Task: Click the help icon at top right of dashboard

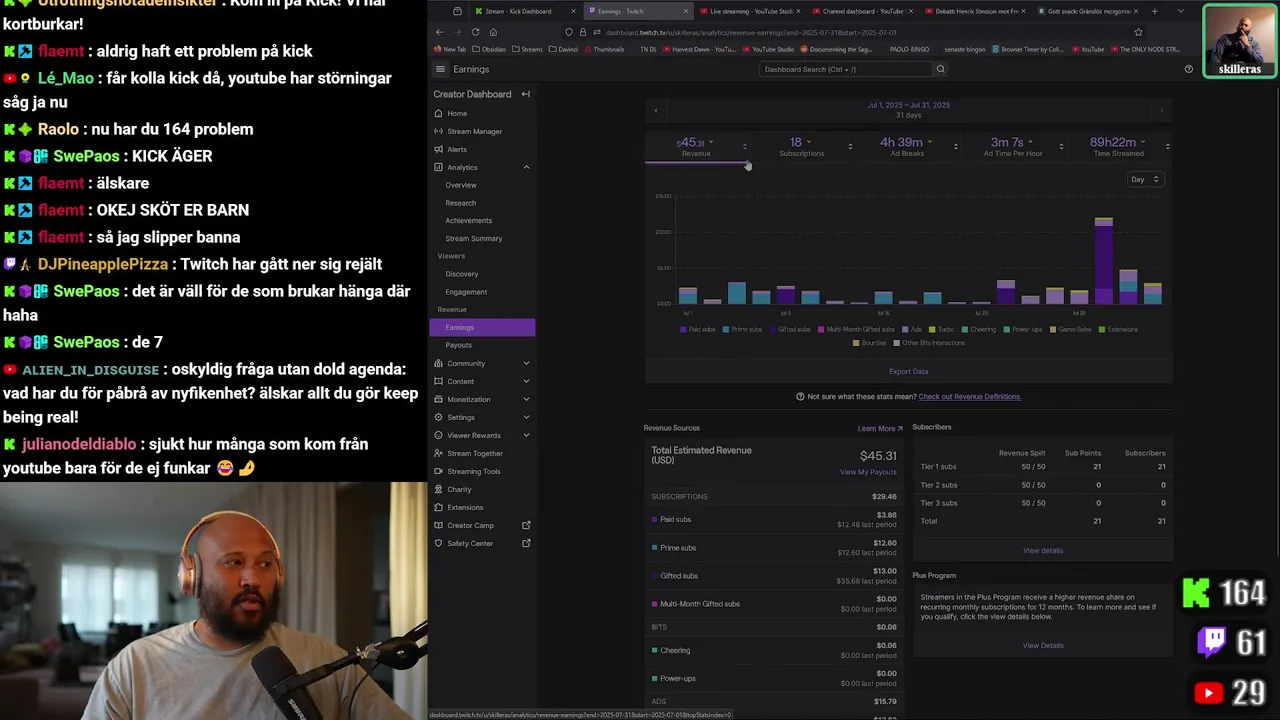Action: pyautogui.click(x=1188, y=69)
